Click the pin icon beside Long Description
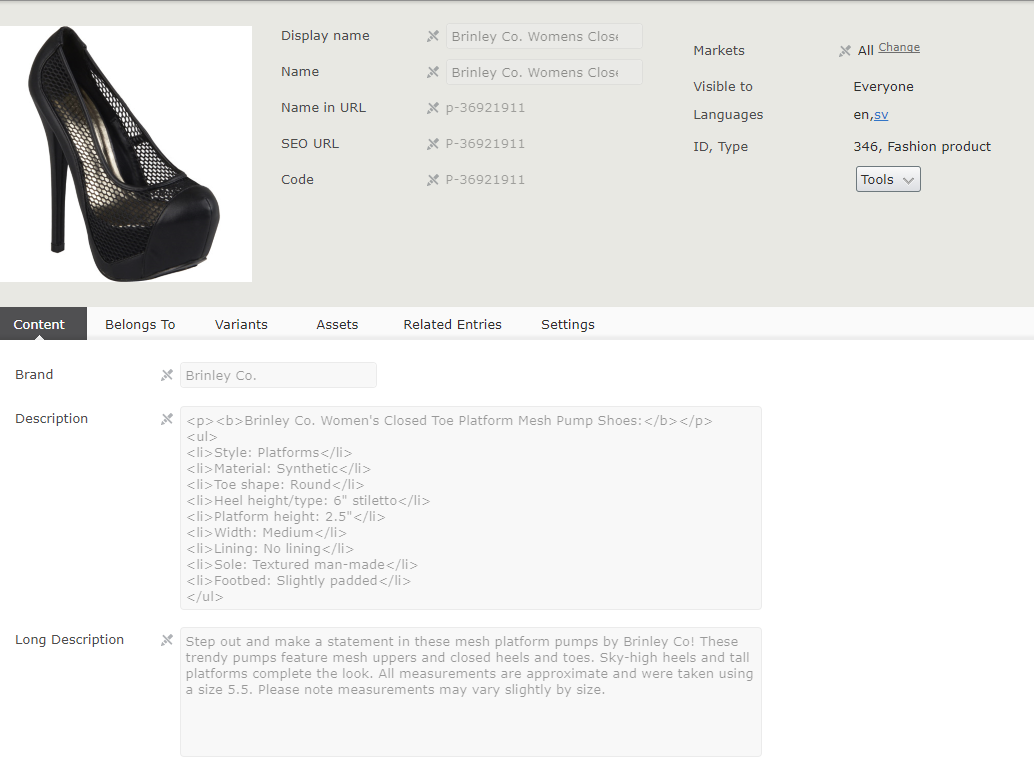The image size is (1034, 764). tap(167, 639)
